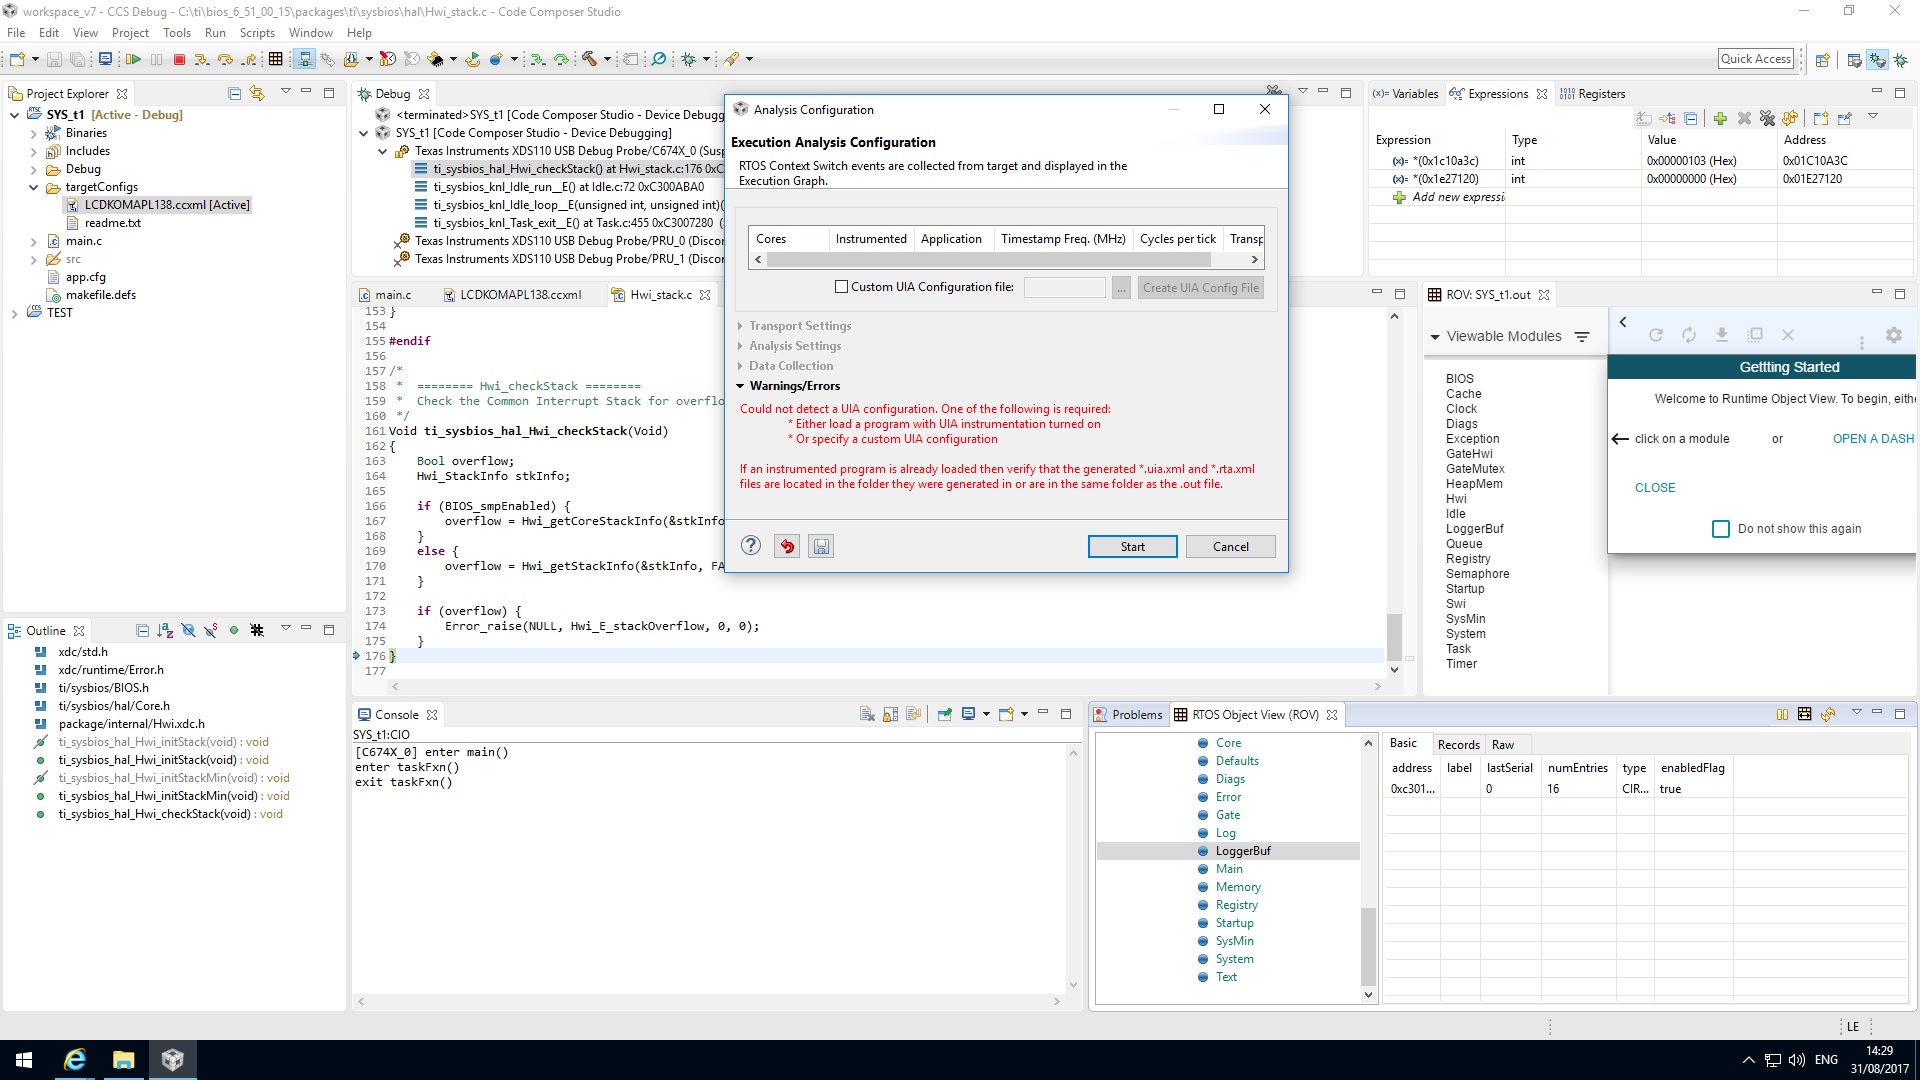Click the green Resume debug button
This screenshot has width=1920, height=1080.
coord(132,60)
